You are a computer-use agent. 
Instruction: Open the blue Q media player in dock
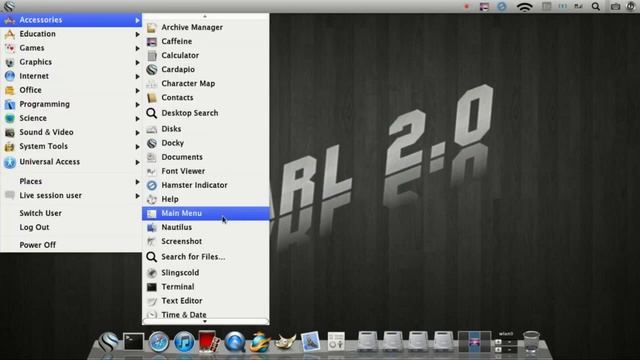click(x=235, y=342)
